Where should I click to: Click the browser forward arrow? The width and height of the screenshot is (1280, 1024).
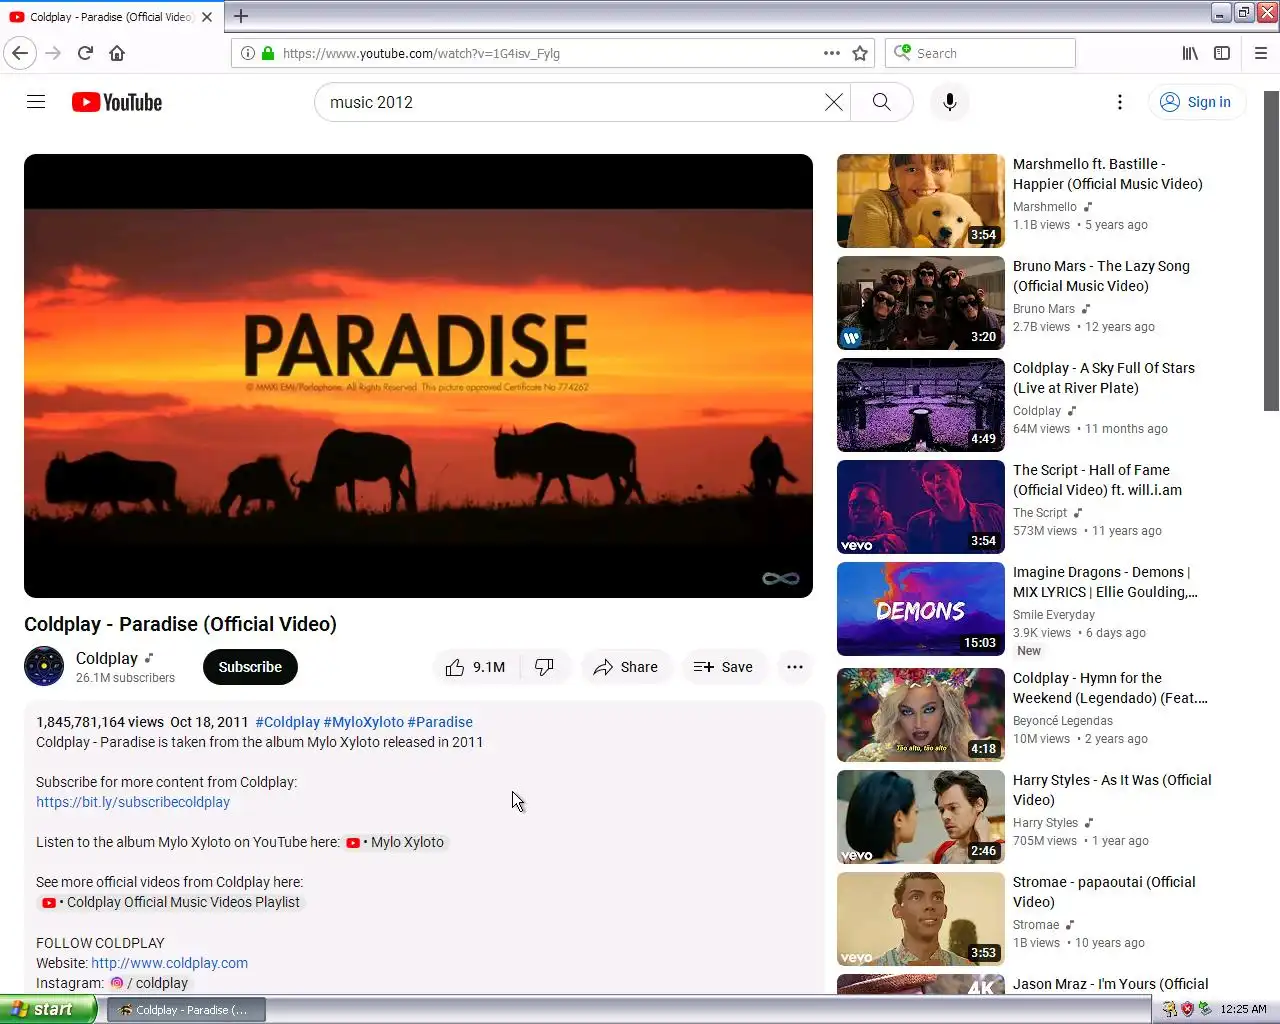53,53
